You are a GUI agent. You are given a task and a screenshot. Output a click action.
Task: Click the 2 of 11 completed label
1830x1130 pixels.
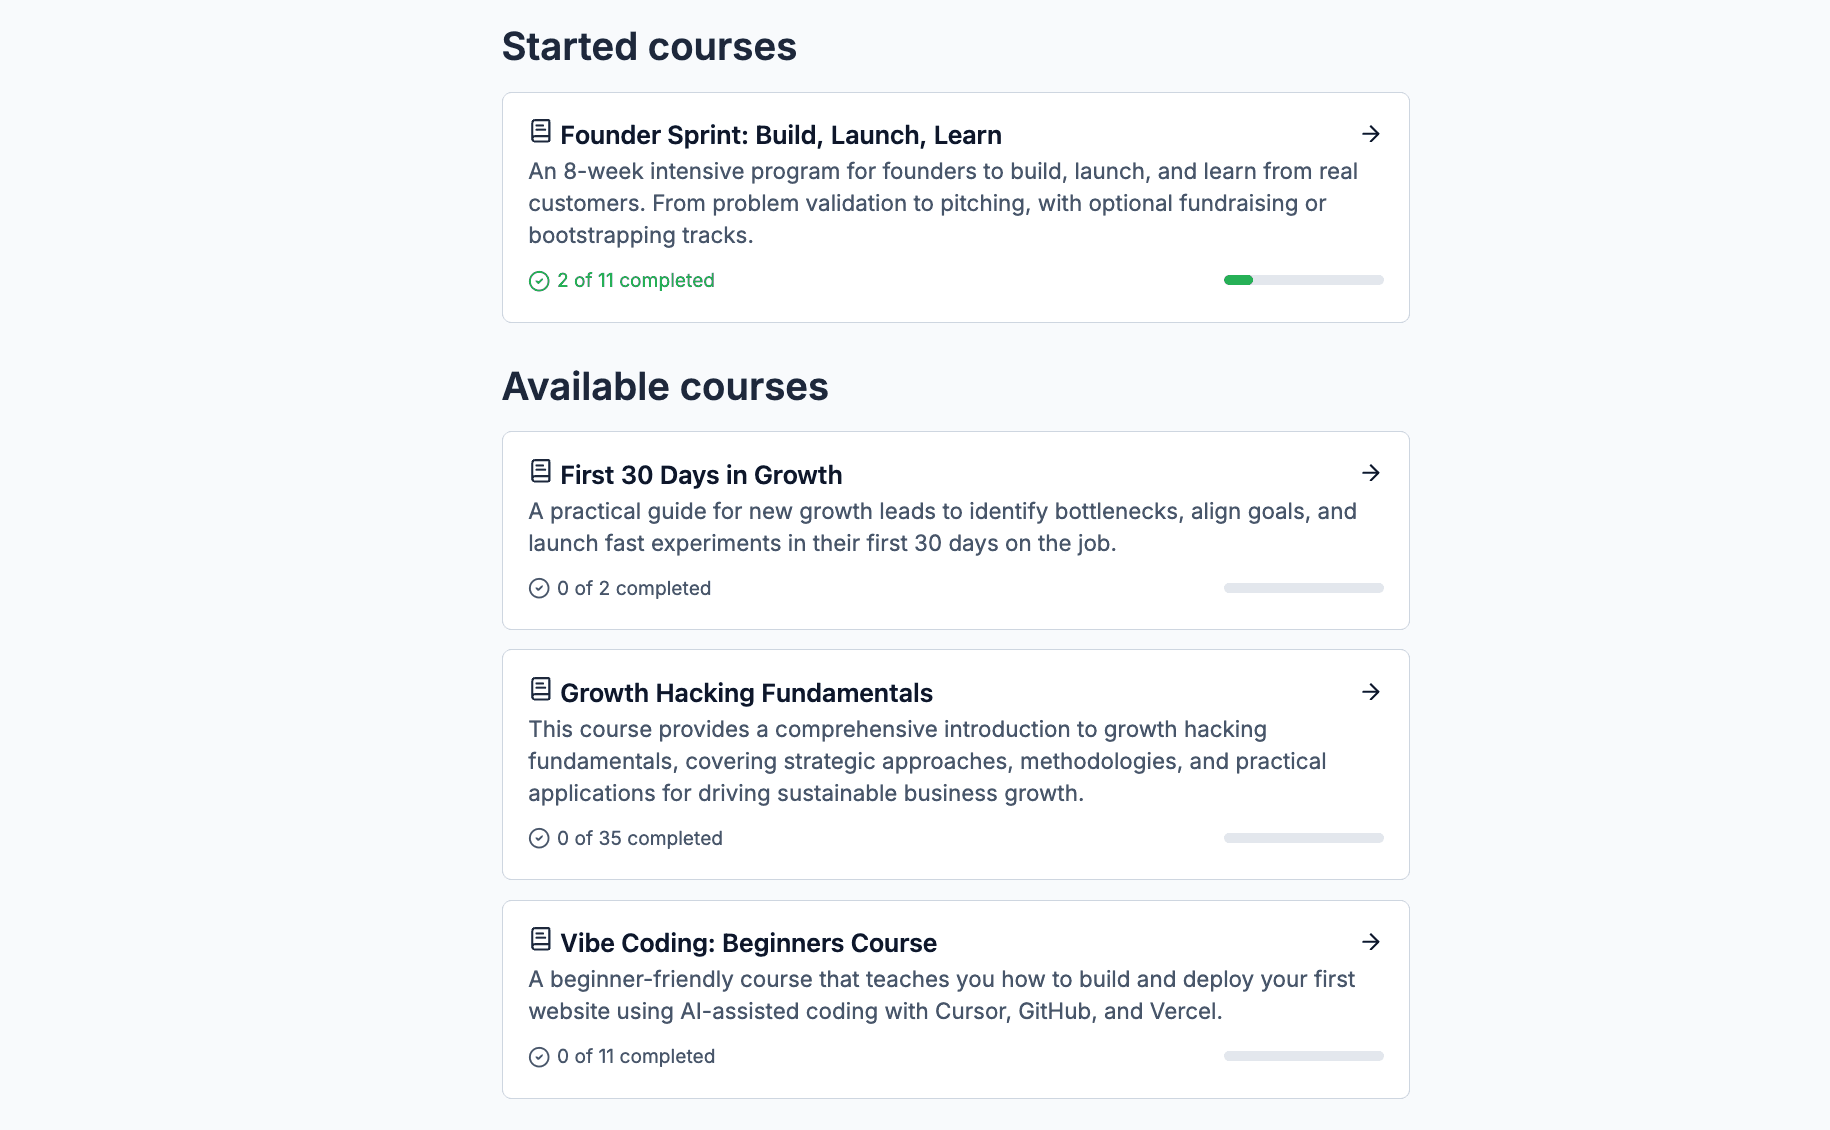tap(635, 280)
